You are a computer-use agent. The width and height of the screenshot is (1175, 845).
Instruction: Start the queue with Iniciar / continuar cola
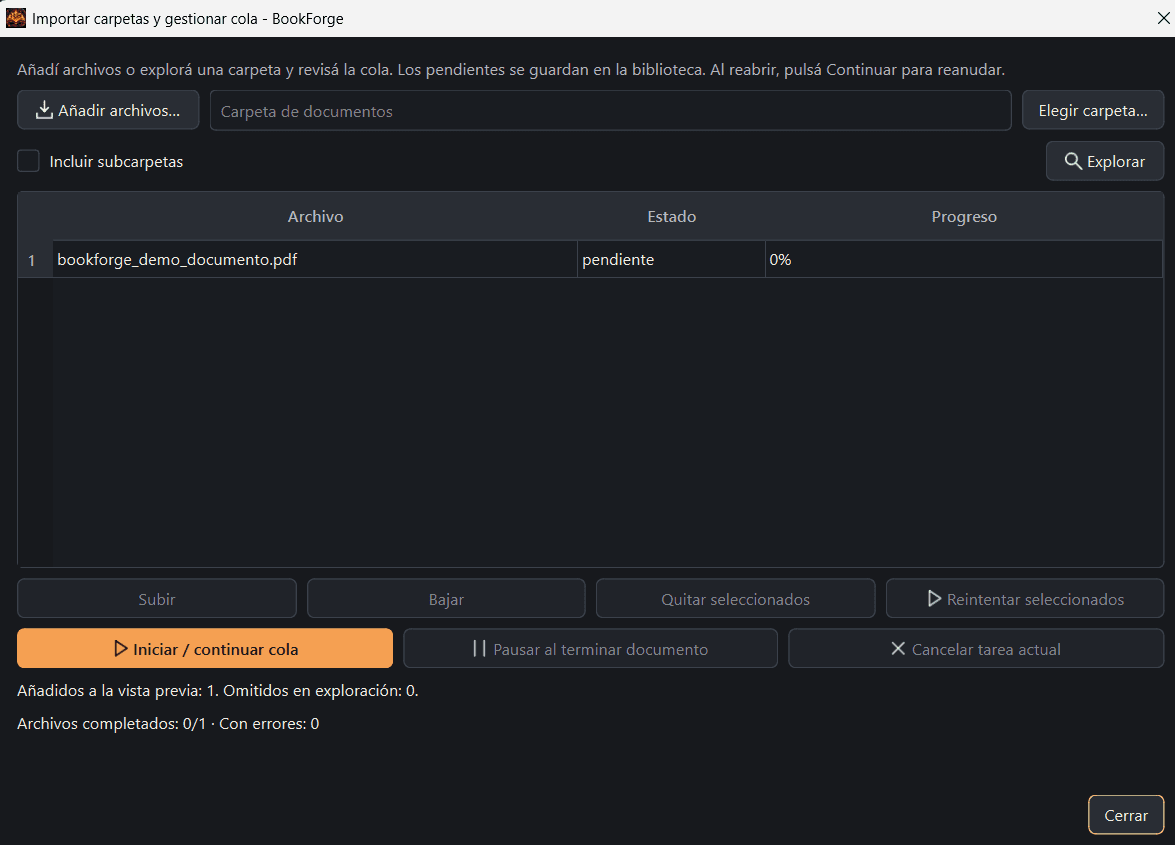click(x=205, y=648)
